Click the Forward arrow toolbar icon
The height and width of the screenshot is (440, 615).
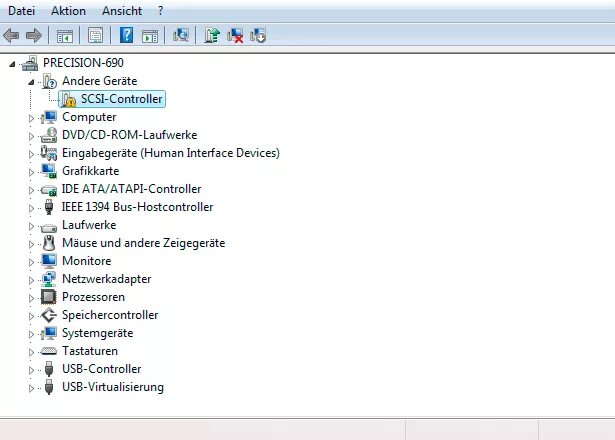34,36
